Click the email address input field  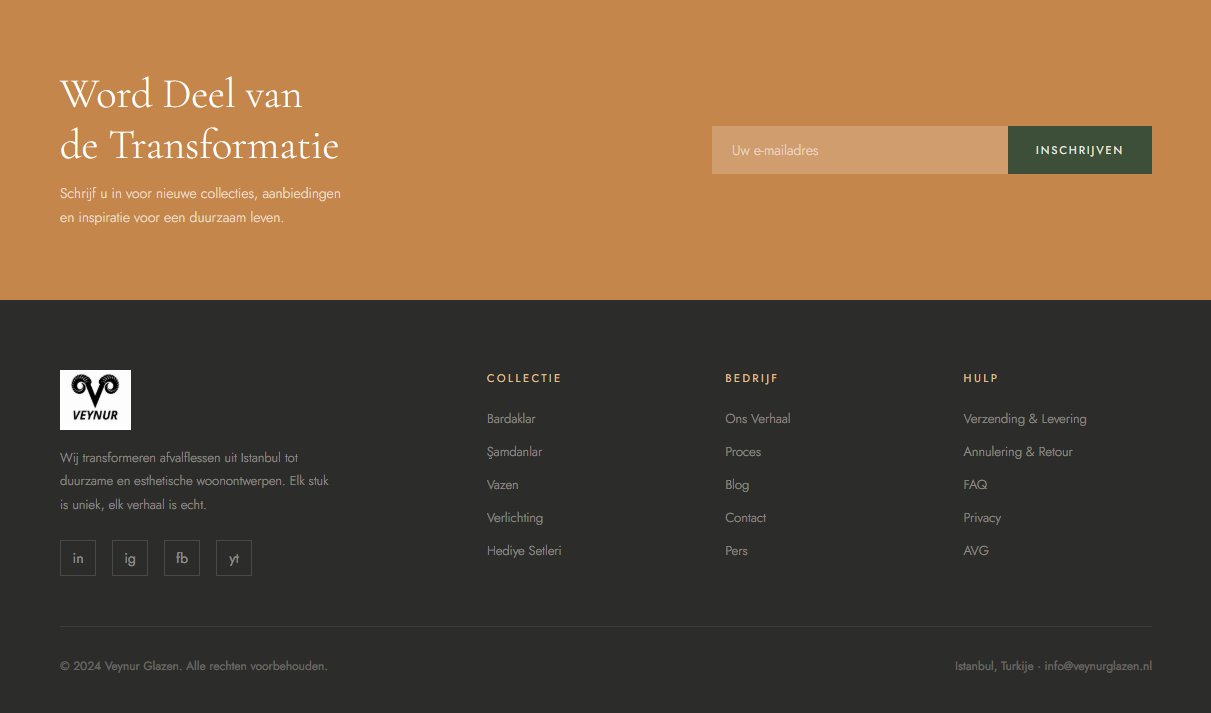pos(859,150)
